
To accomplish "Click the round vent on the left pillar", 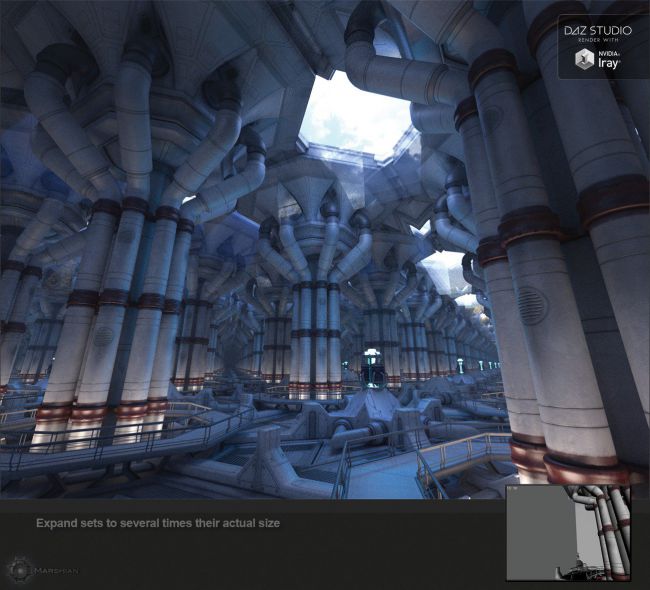I will pos(103,335).
